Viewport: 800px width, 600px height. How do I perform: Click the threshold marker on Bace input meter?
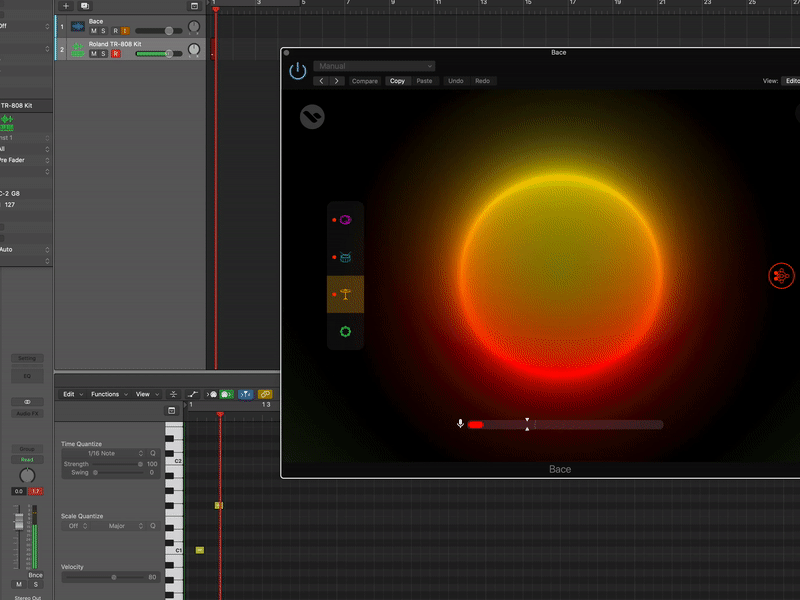[527, 424]
